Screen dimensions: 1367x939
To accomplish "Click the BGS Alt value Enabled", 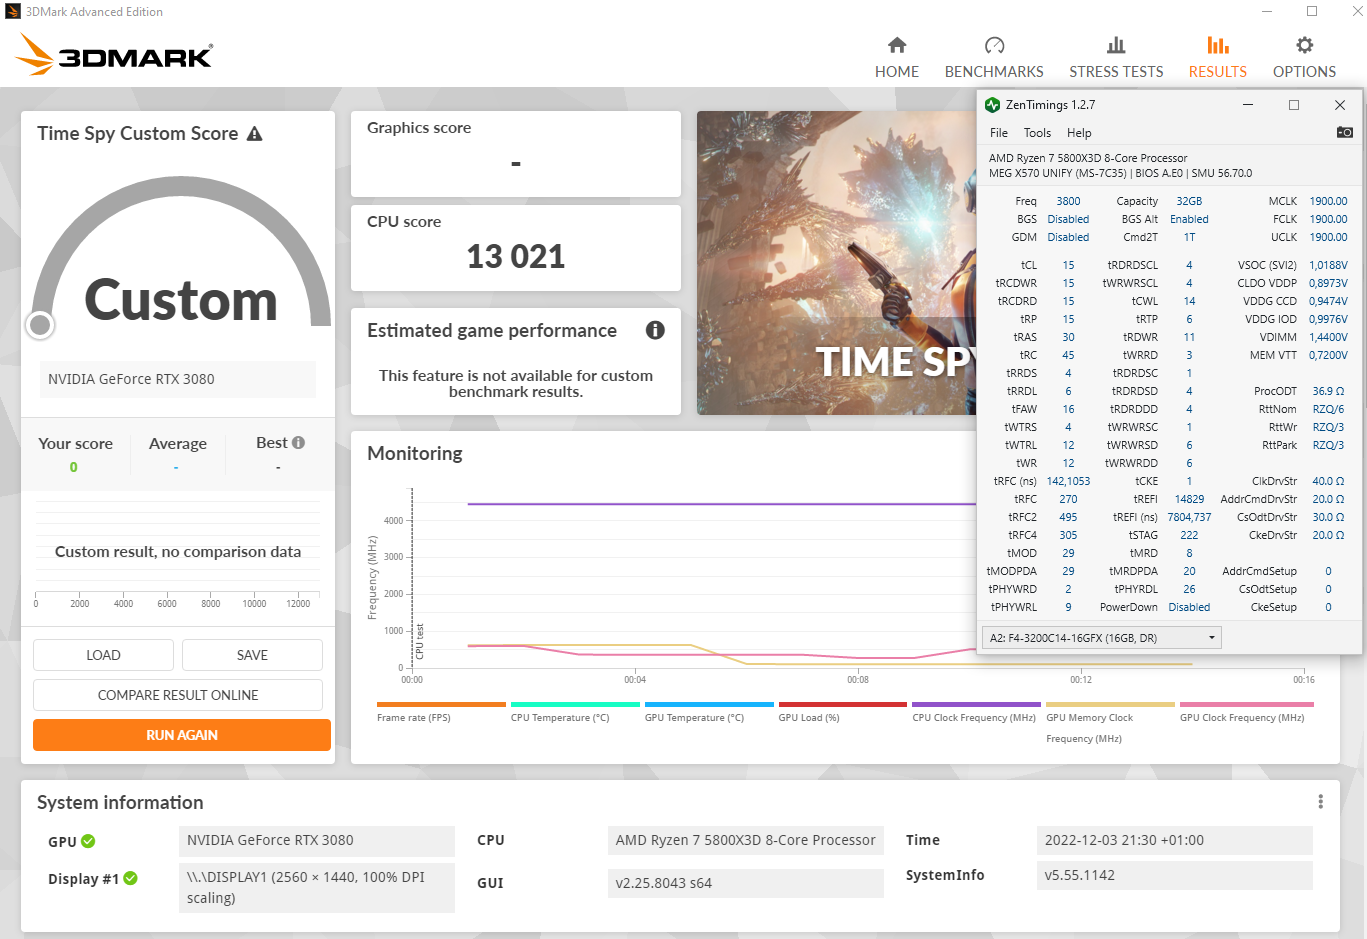I will tap(1189, 219).
